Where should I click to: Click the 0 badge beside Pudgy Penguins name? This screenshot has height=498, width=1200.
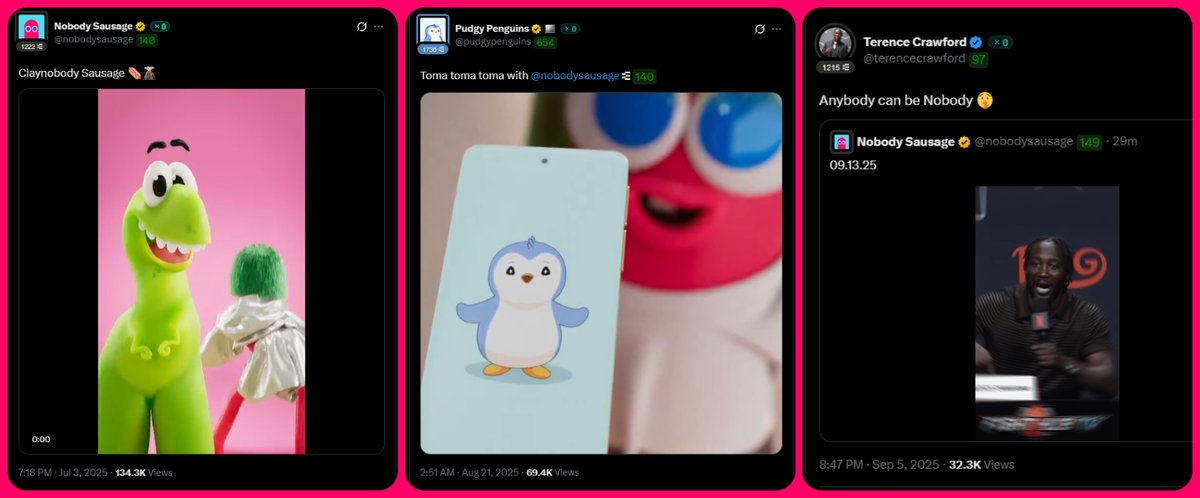pos(570,29)
